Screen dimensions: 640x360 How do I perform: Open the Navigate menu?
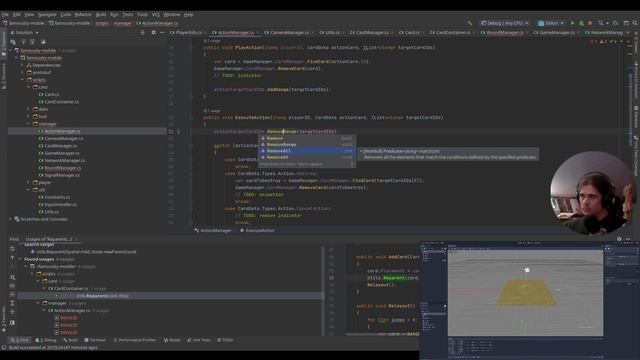click(47, 14)
